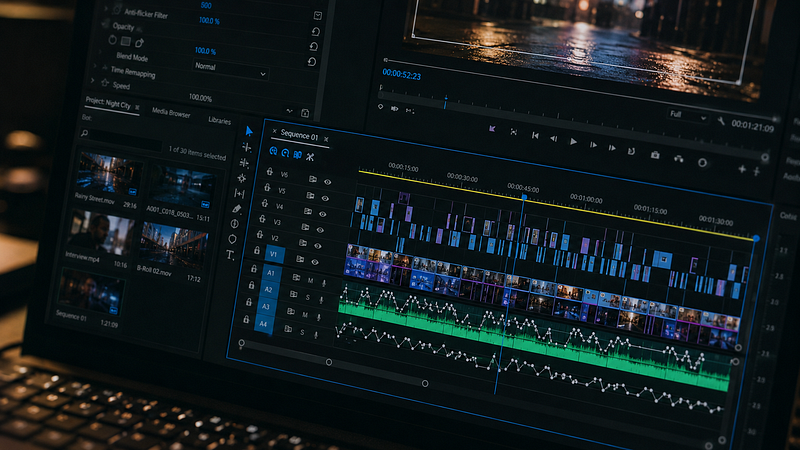
Task: Switch to the Media Browser tab
Action: tap(171, 113)
